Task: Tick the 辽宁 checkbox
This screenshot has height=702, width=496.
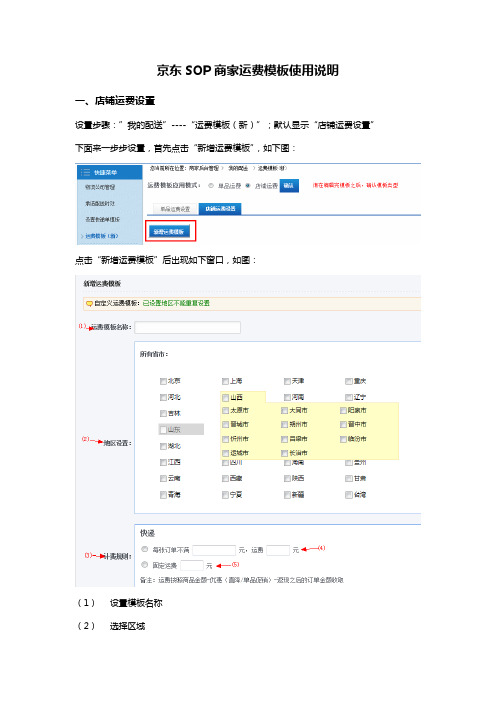Action: (349, 398)
